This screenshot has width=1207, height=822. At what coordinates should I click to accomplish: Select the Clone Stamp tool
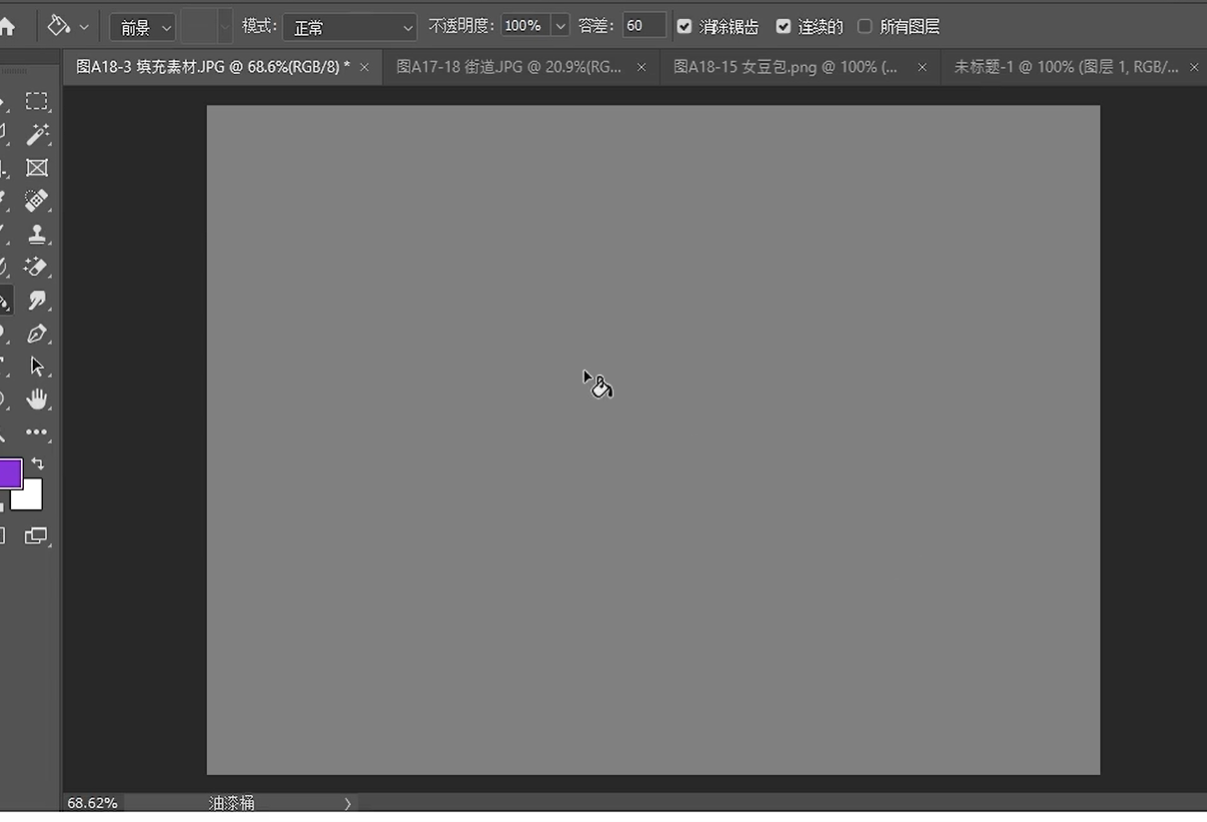click(37, 234)
